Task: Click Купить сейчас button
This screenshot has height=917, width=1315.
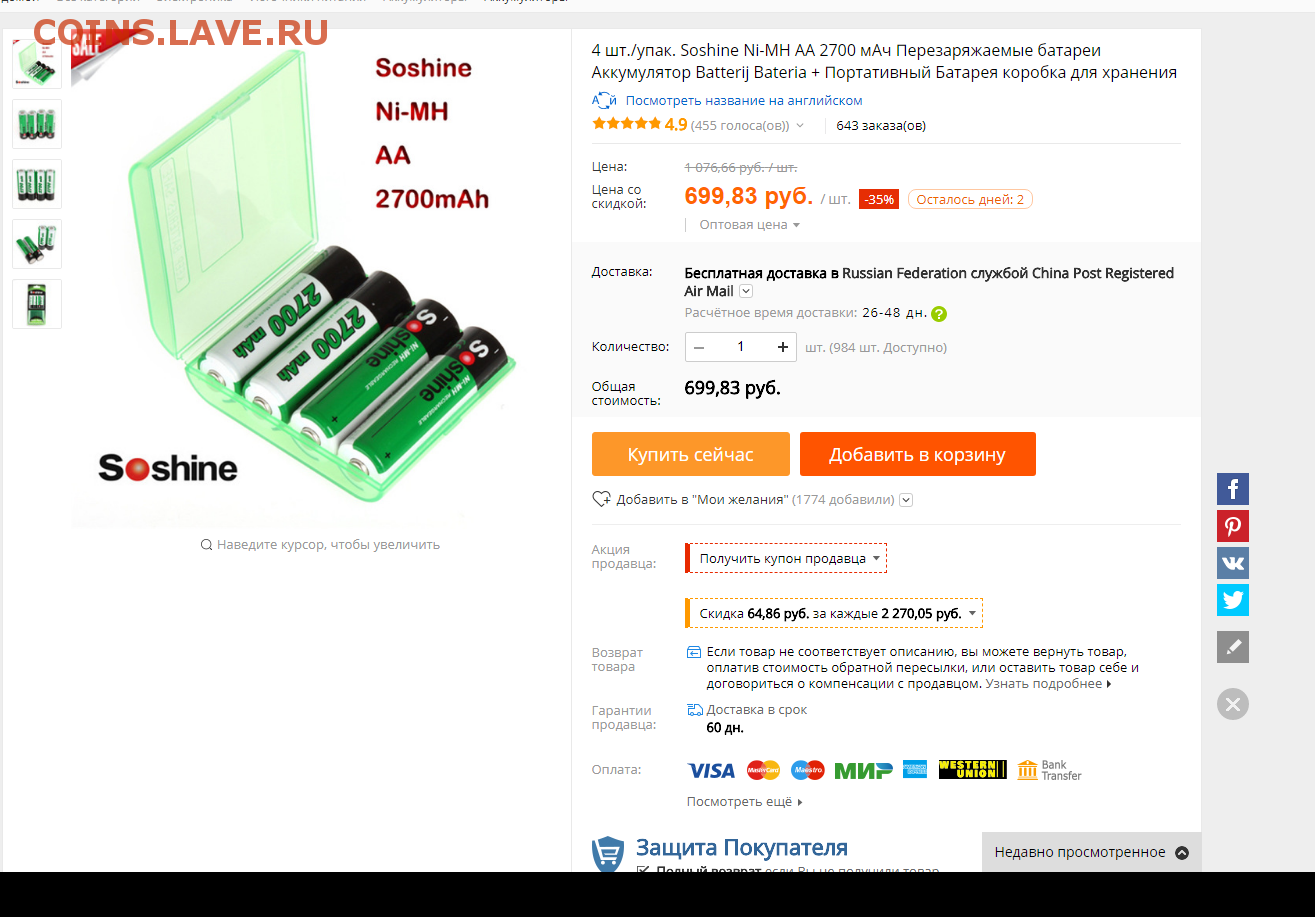Action: [691, 454]
